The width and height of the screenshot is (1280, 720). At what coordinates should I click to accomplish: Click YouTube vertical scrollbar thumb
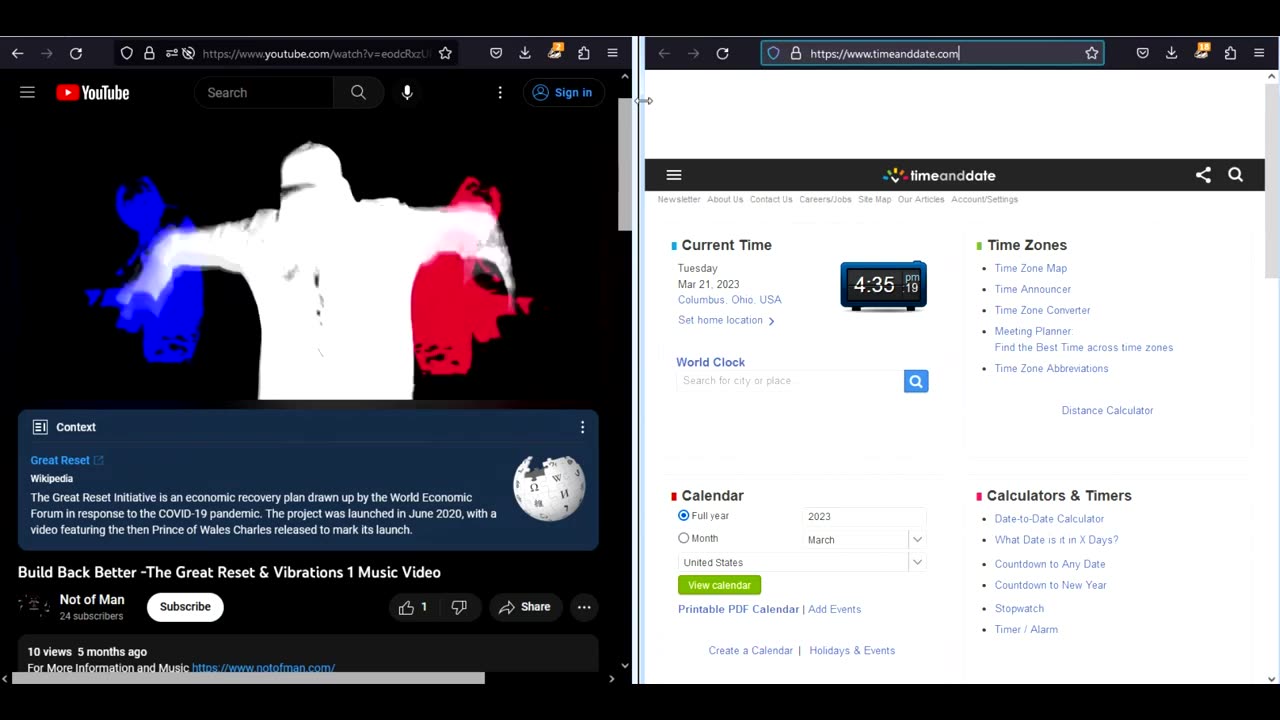tap(625, 165)
